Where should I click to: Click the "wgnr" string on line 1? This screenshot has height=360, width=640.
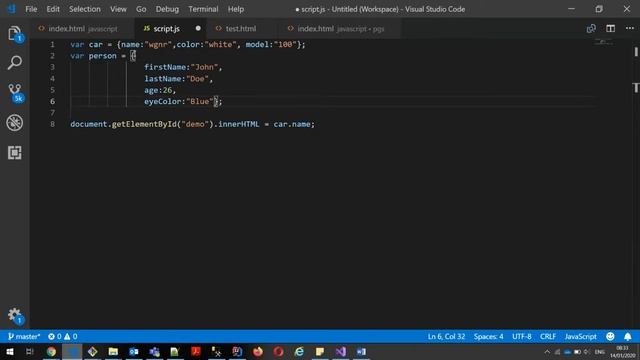click(158, 44)
